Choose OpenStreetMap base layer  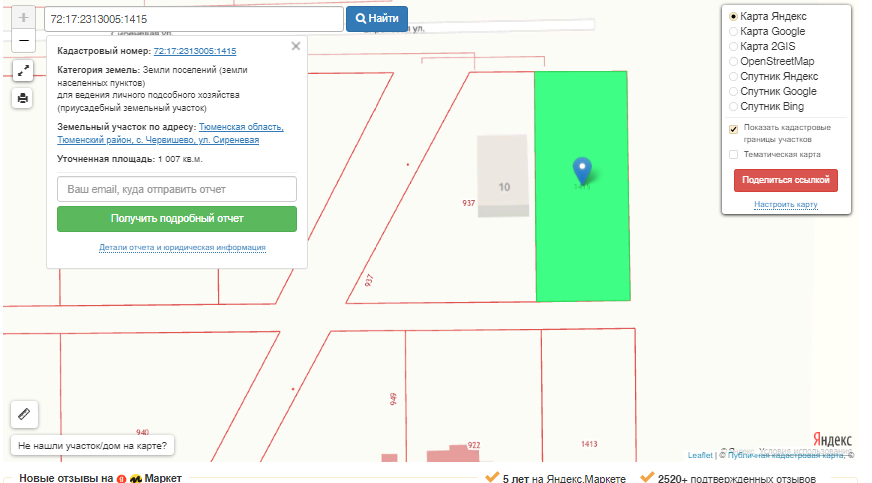734,61
